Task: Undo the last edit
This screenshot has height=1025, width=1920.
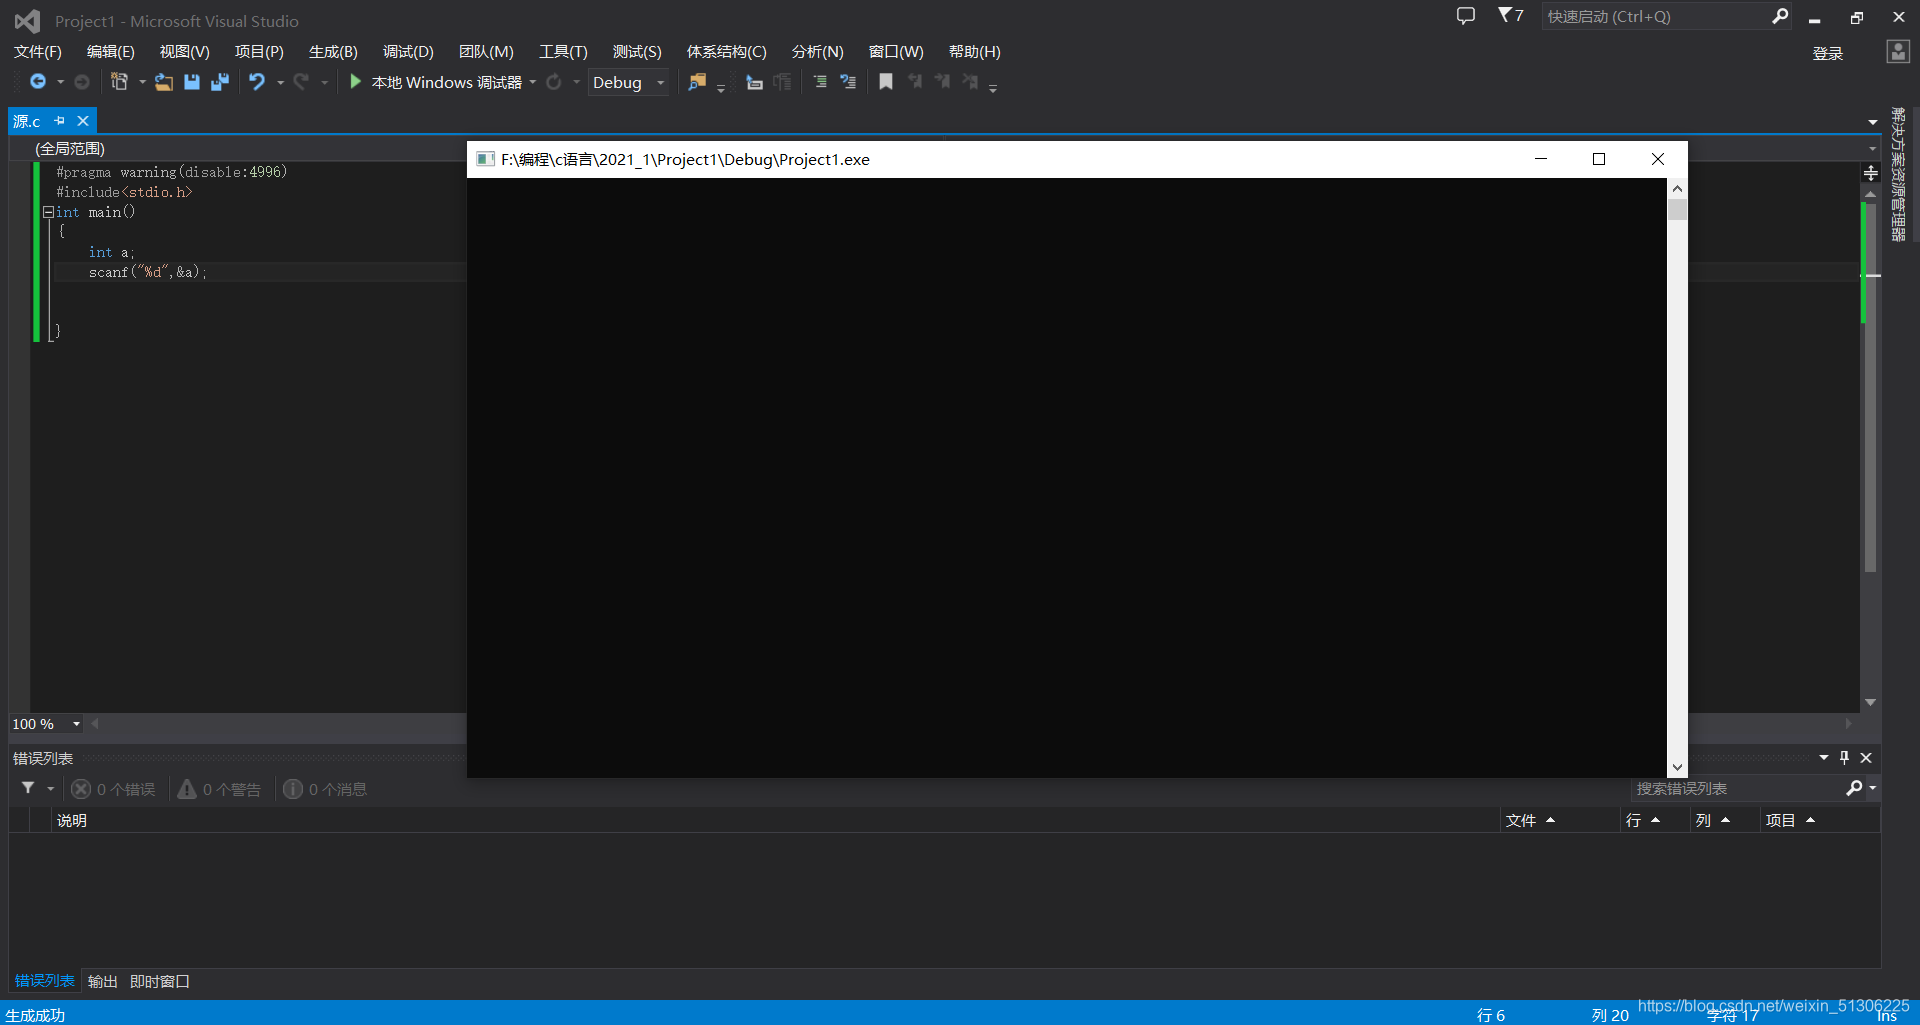Action: coord(258,82)
